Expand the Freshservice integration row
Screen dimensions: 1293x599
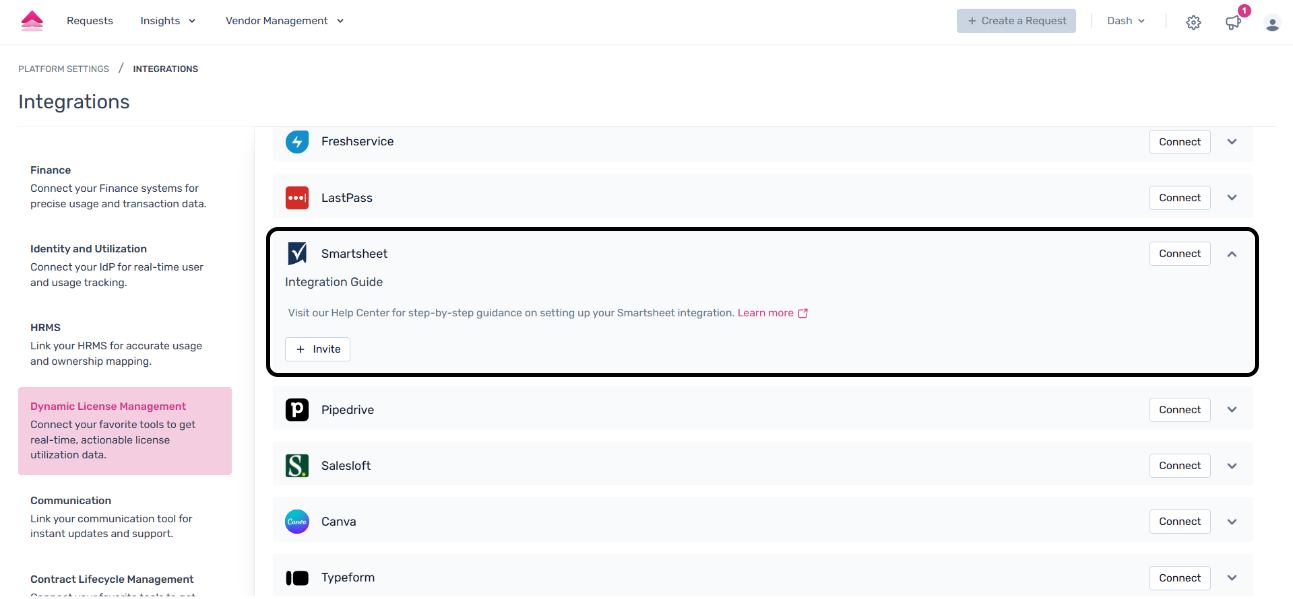point(1232,142)
